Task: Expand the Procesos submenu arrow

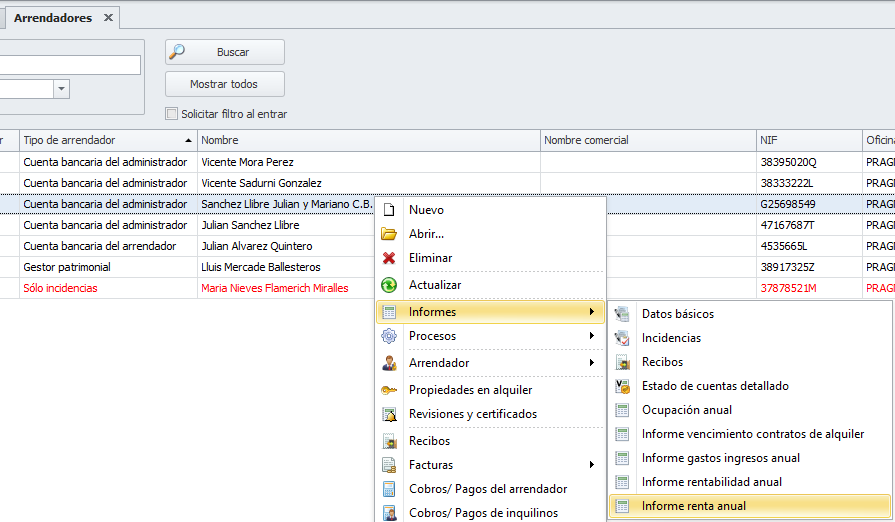Action: click(592, 335)
